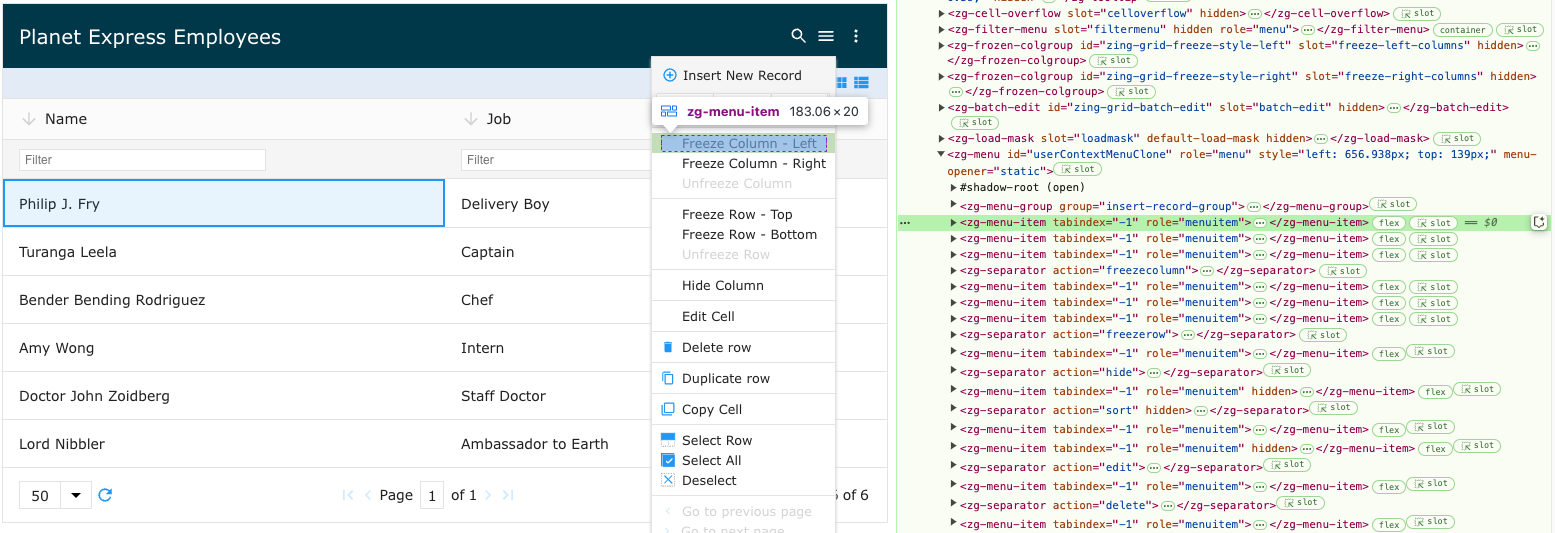
Task: Switch to row layout view icon
Action: 861,82
